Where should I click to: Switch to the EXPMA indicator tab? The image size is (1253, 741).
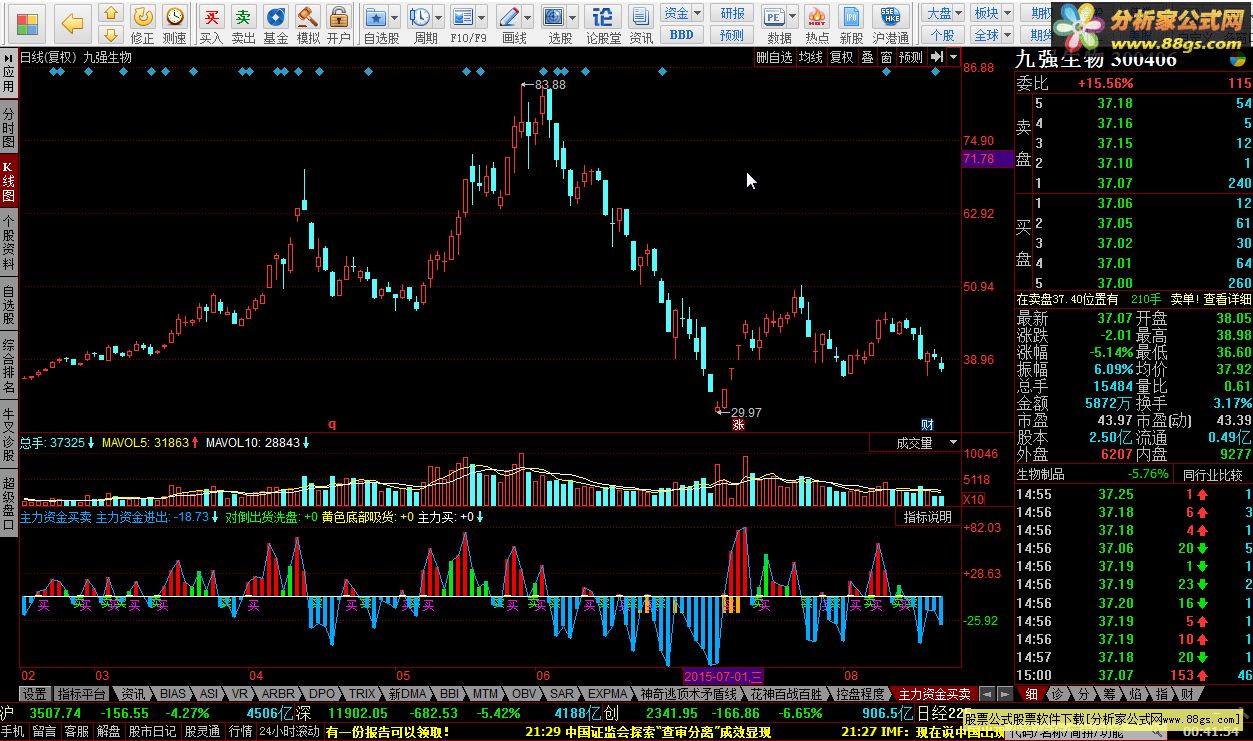click(608, 694)
